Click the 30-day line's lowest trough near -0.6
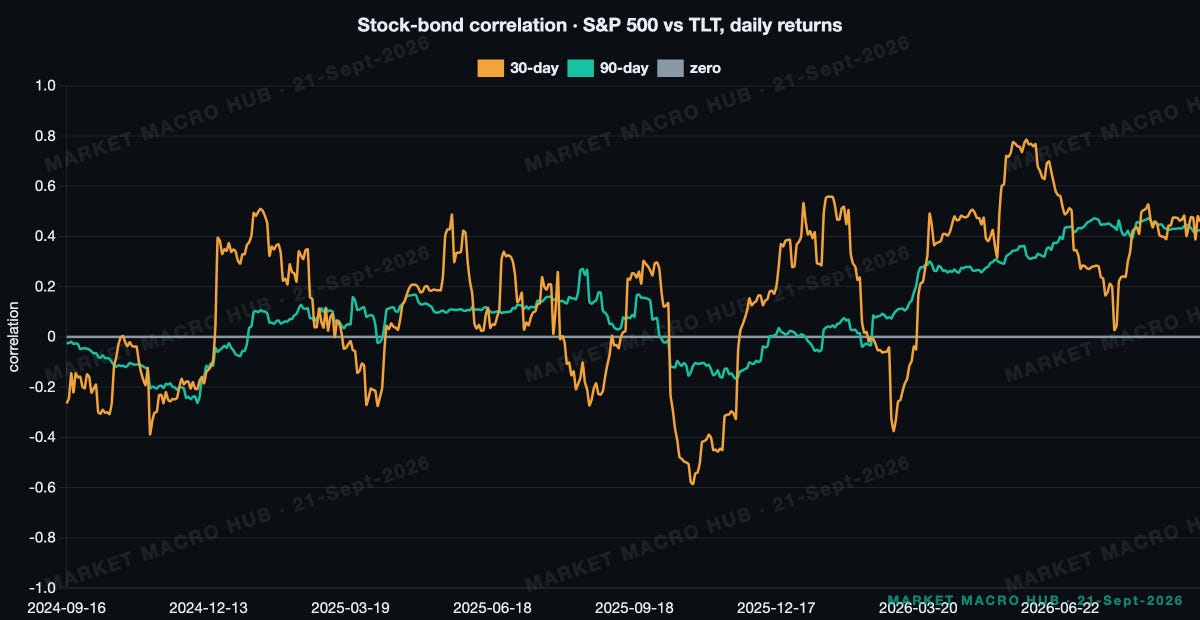 [x=693, y=483]
